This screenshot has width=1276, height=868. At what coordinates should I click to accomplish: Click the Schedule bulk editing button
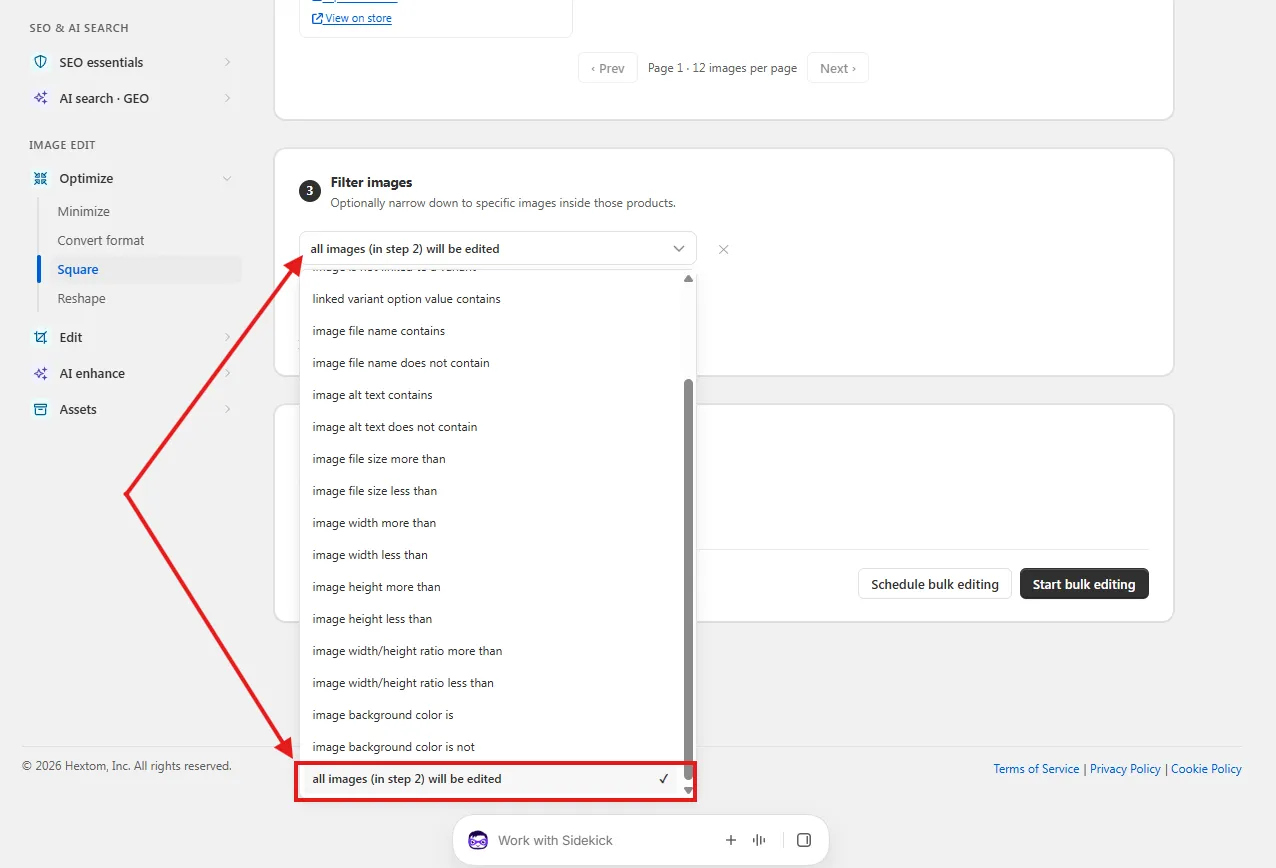coord(935,584)
